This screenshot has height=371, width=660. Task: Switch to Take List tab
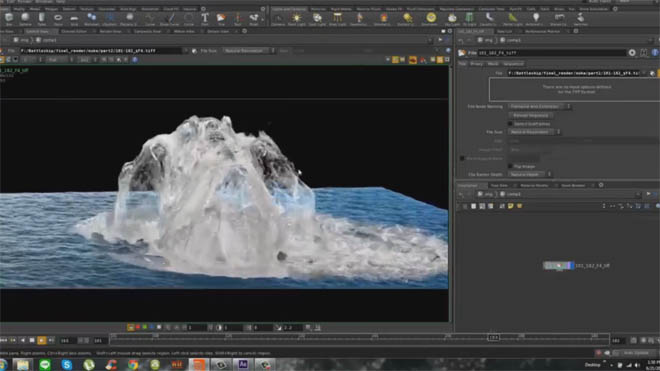click(x=504, y=31)
